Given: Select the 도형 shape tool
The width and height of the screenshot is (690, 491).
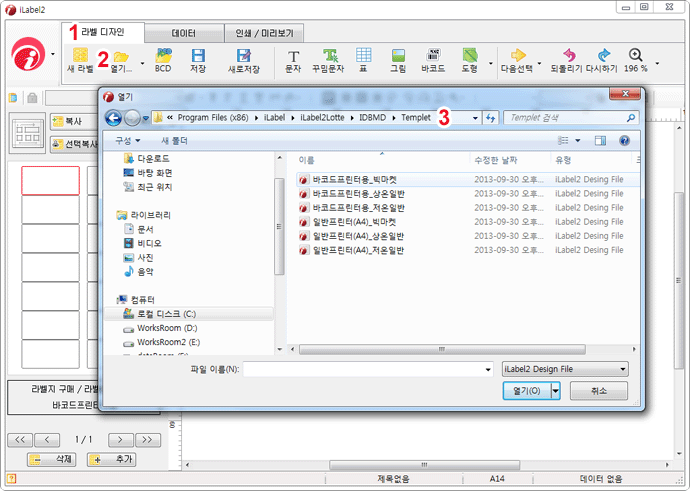Looking at the screenshot, I should (x=470, y=60).
